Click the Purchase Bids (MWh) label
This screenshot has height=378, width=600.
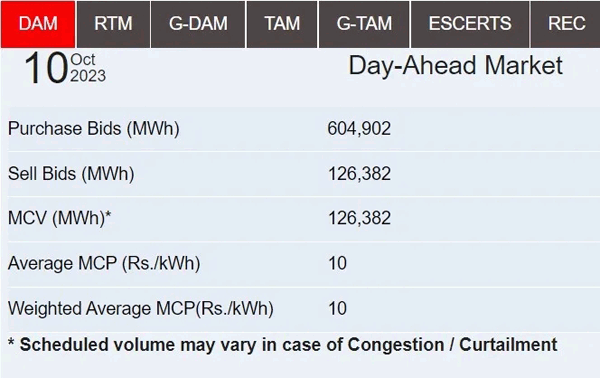(x=94, y=129)
